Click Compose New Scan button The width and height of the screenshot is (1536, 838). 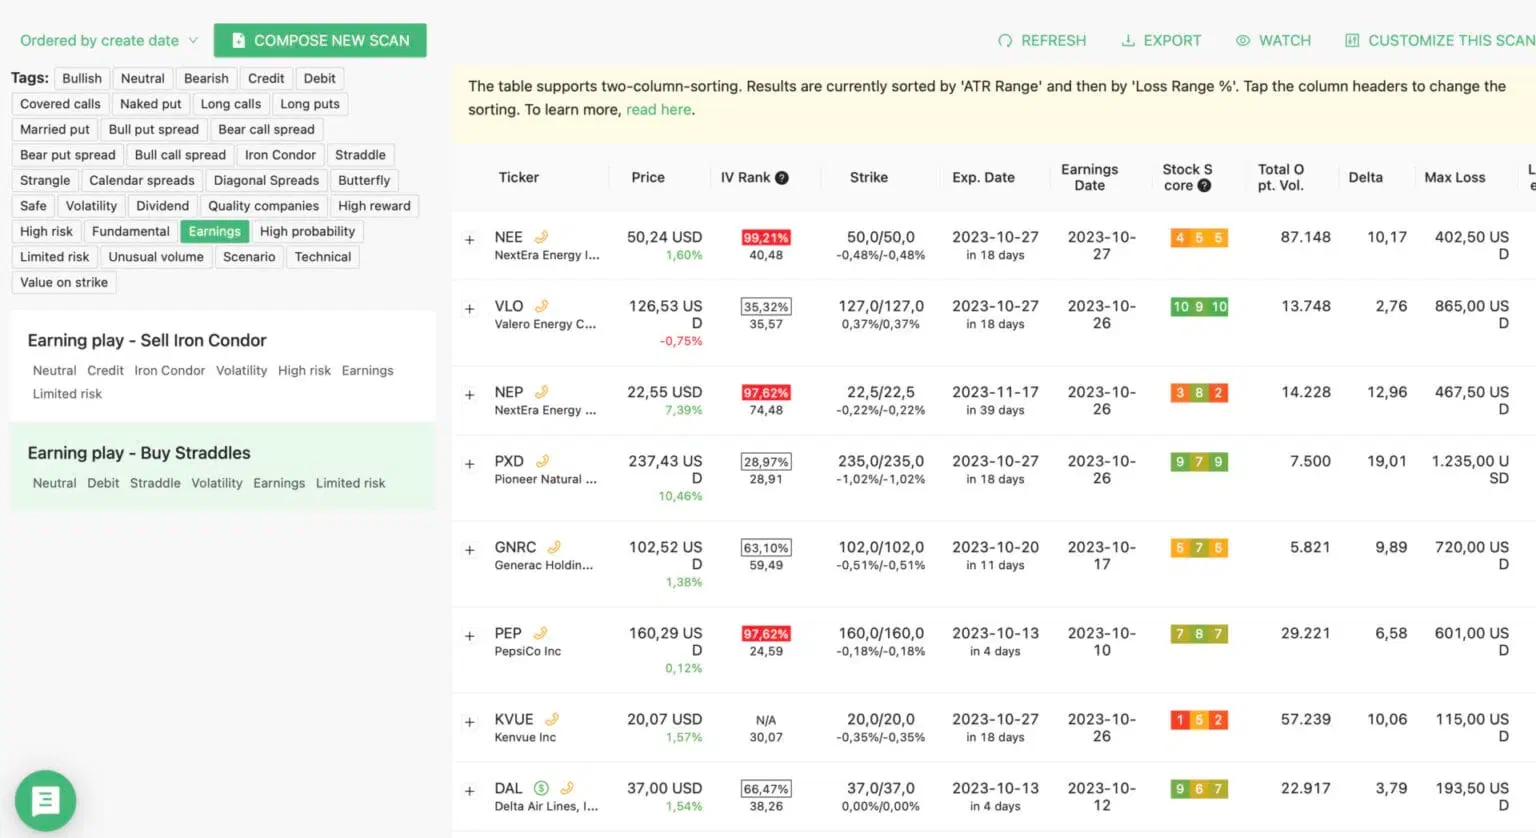[x=320, y=40]
